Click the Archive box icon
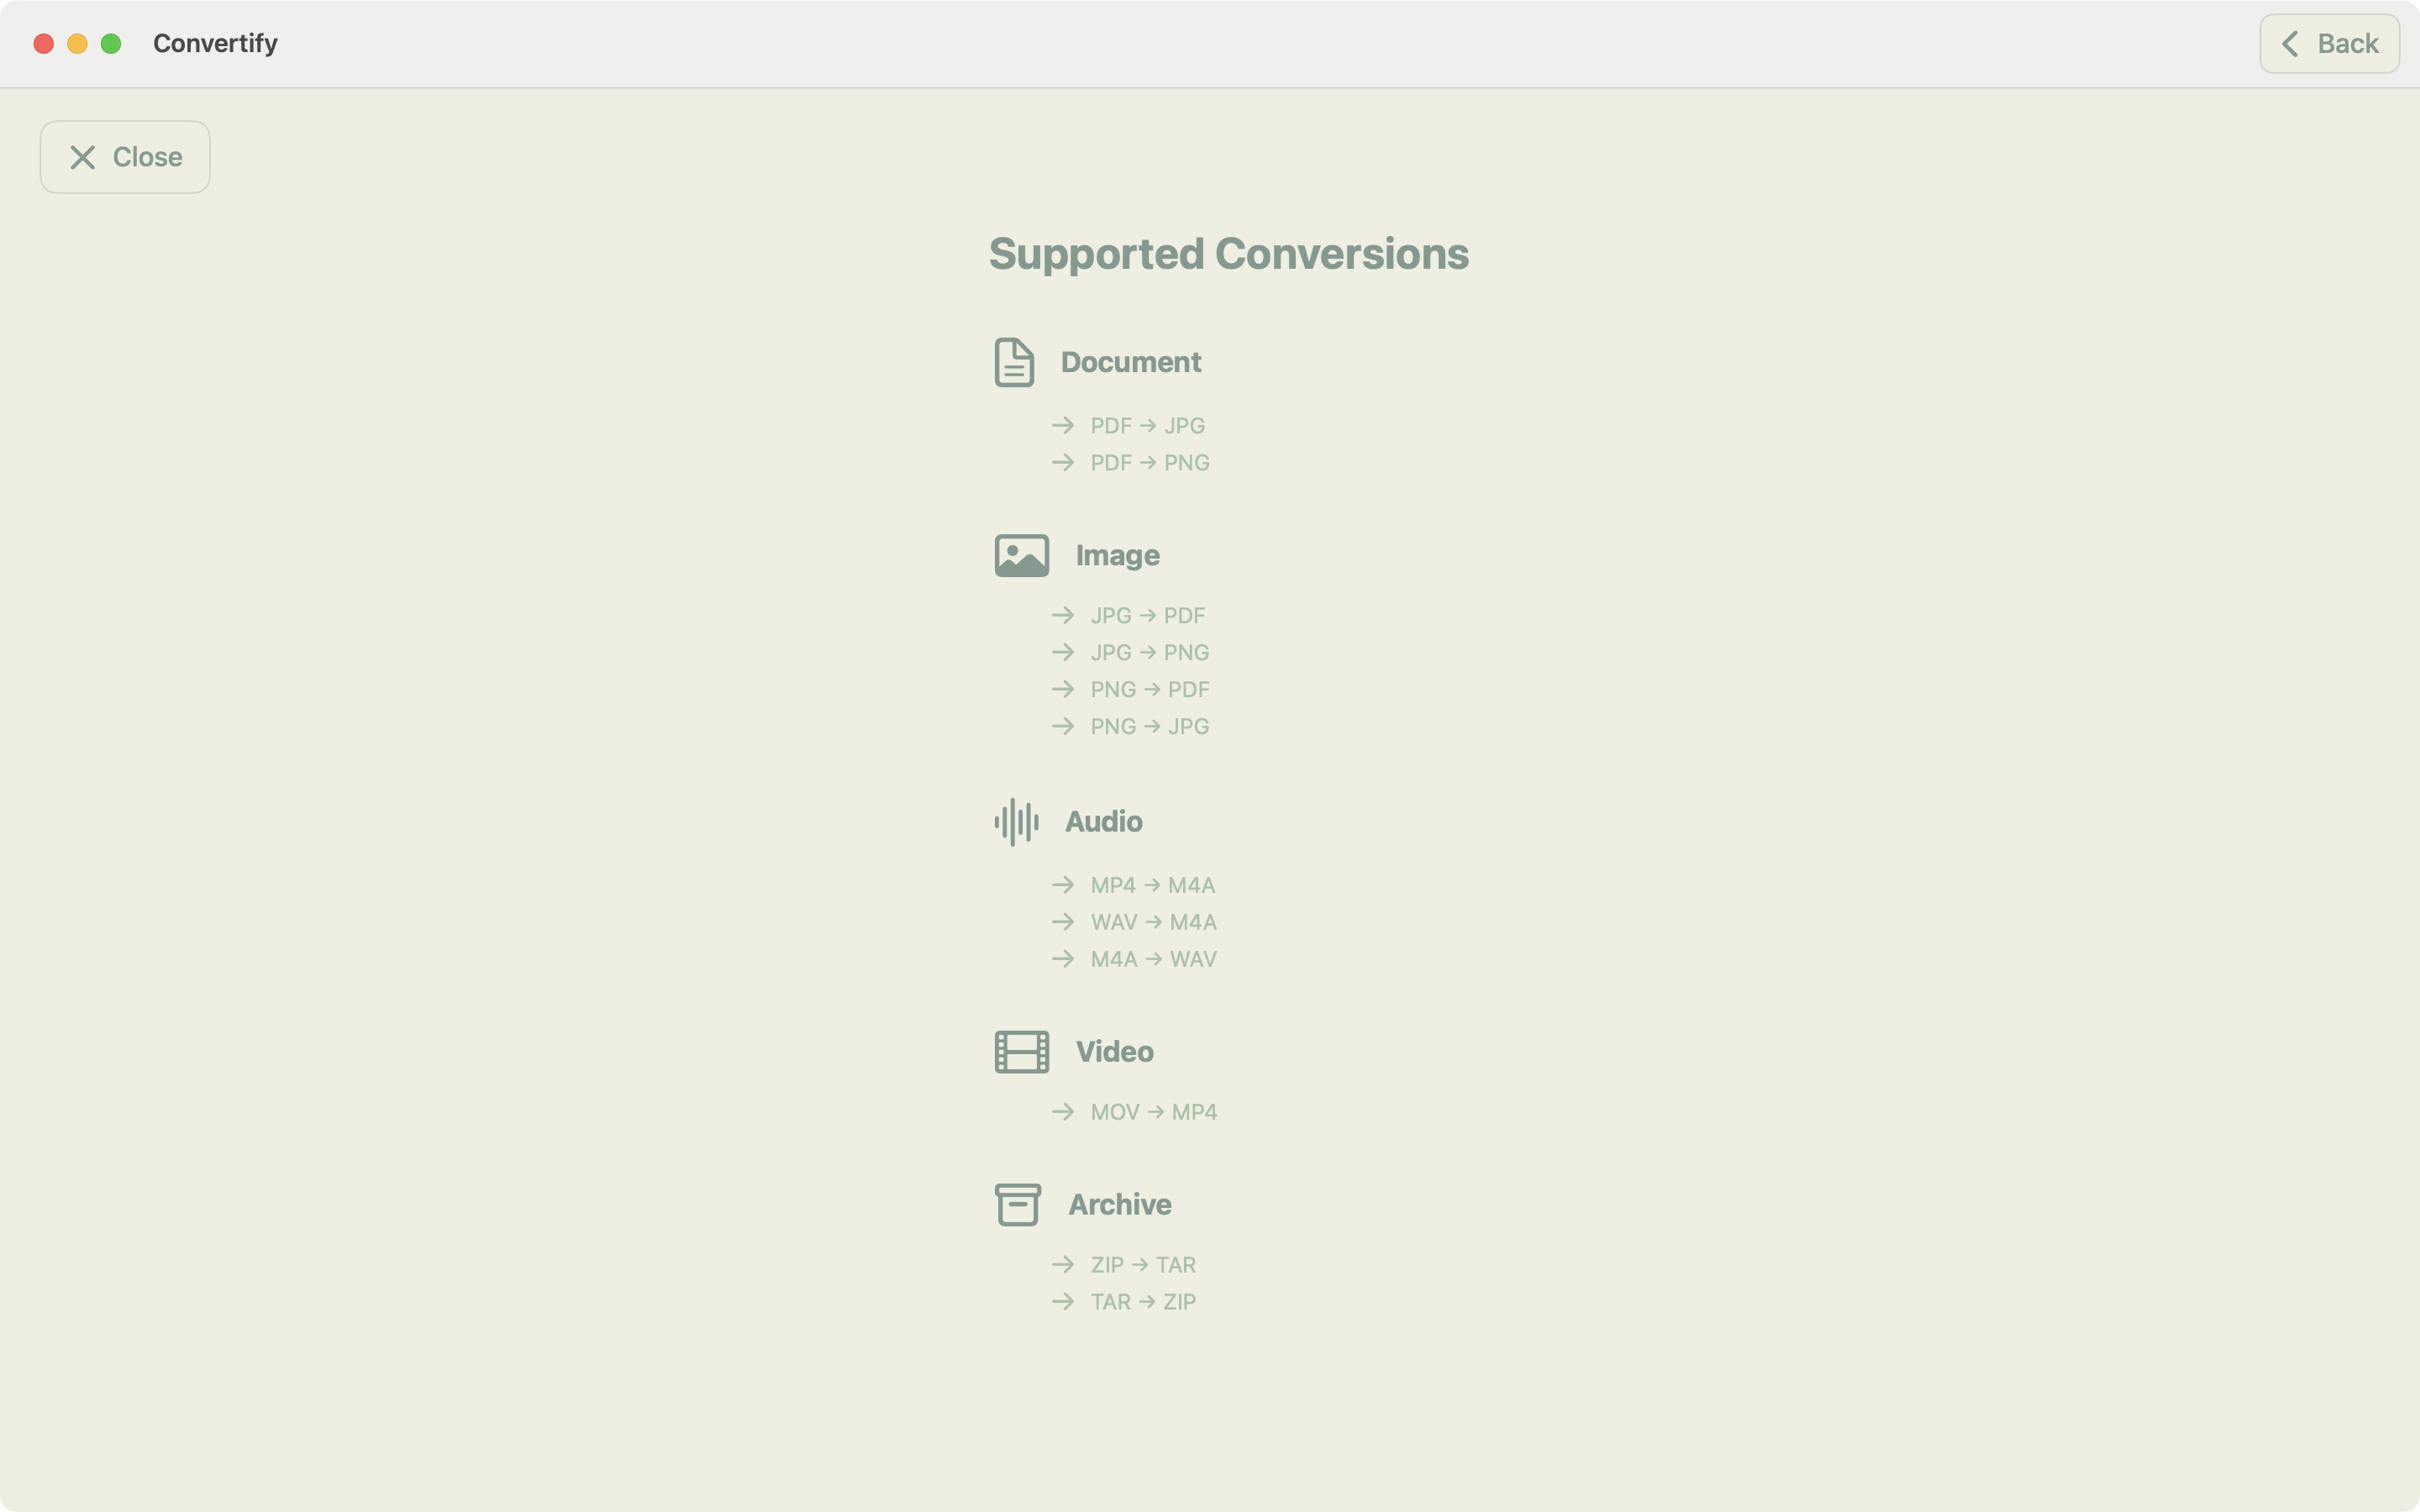 click(1017, 1204)
